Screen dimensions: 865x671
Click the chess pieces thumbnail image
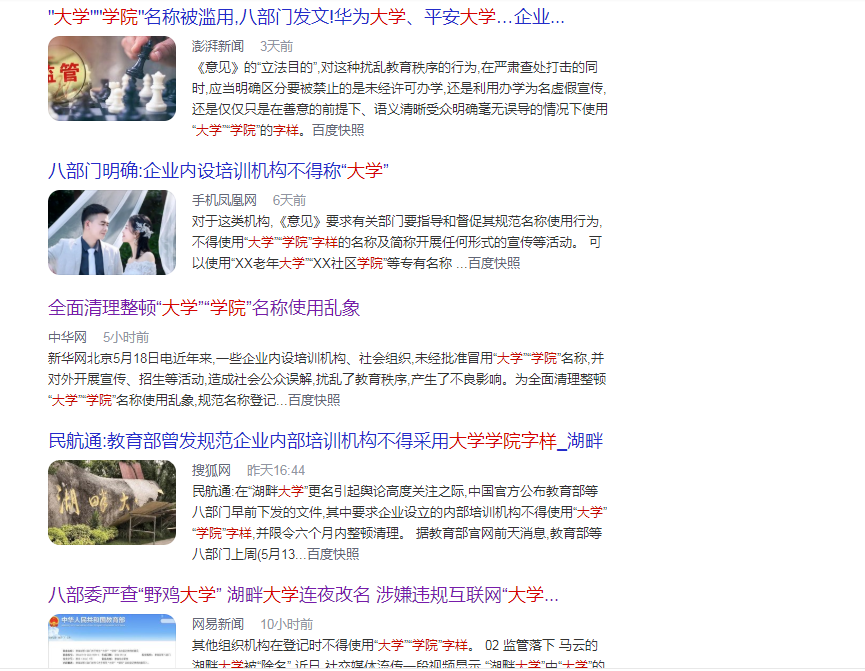tap(112, 78)
